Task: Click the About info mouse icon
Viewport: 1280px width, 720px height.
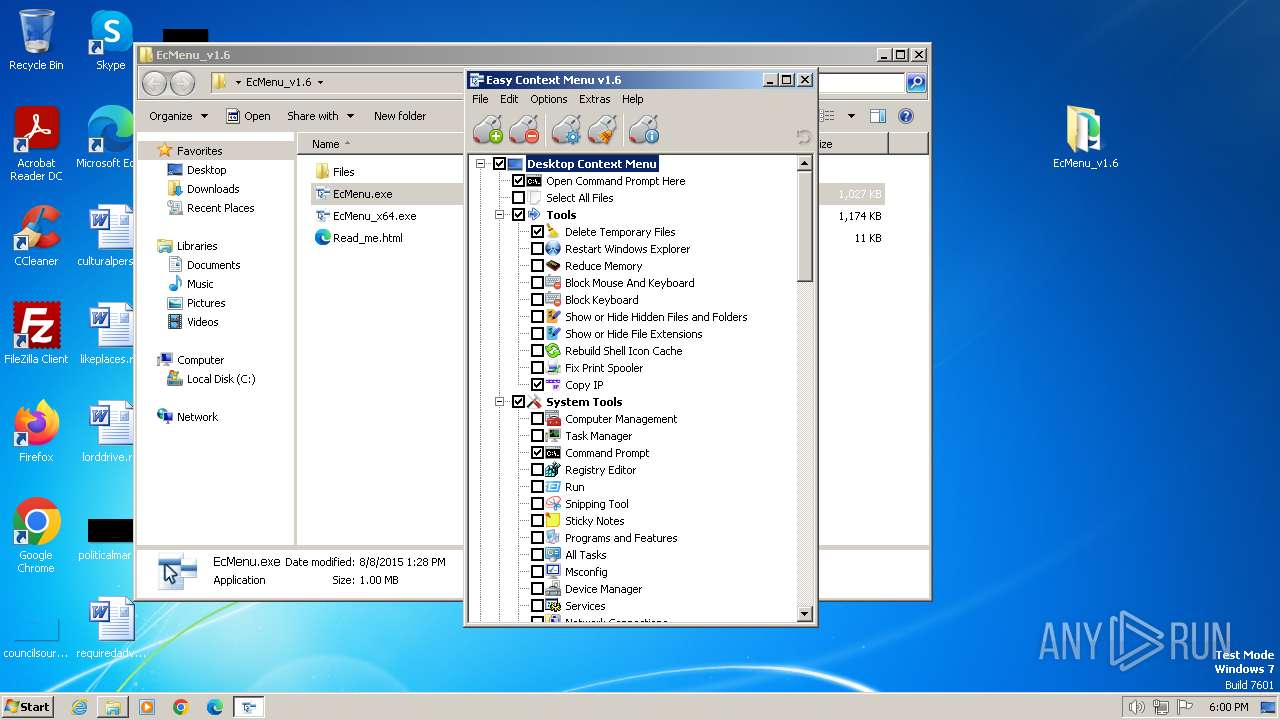Action: pyautogui.click(x=644, y=130)
